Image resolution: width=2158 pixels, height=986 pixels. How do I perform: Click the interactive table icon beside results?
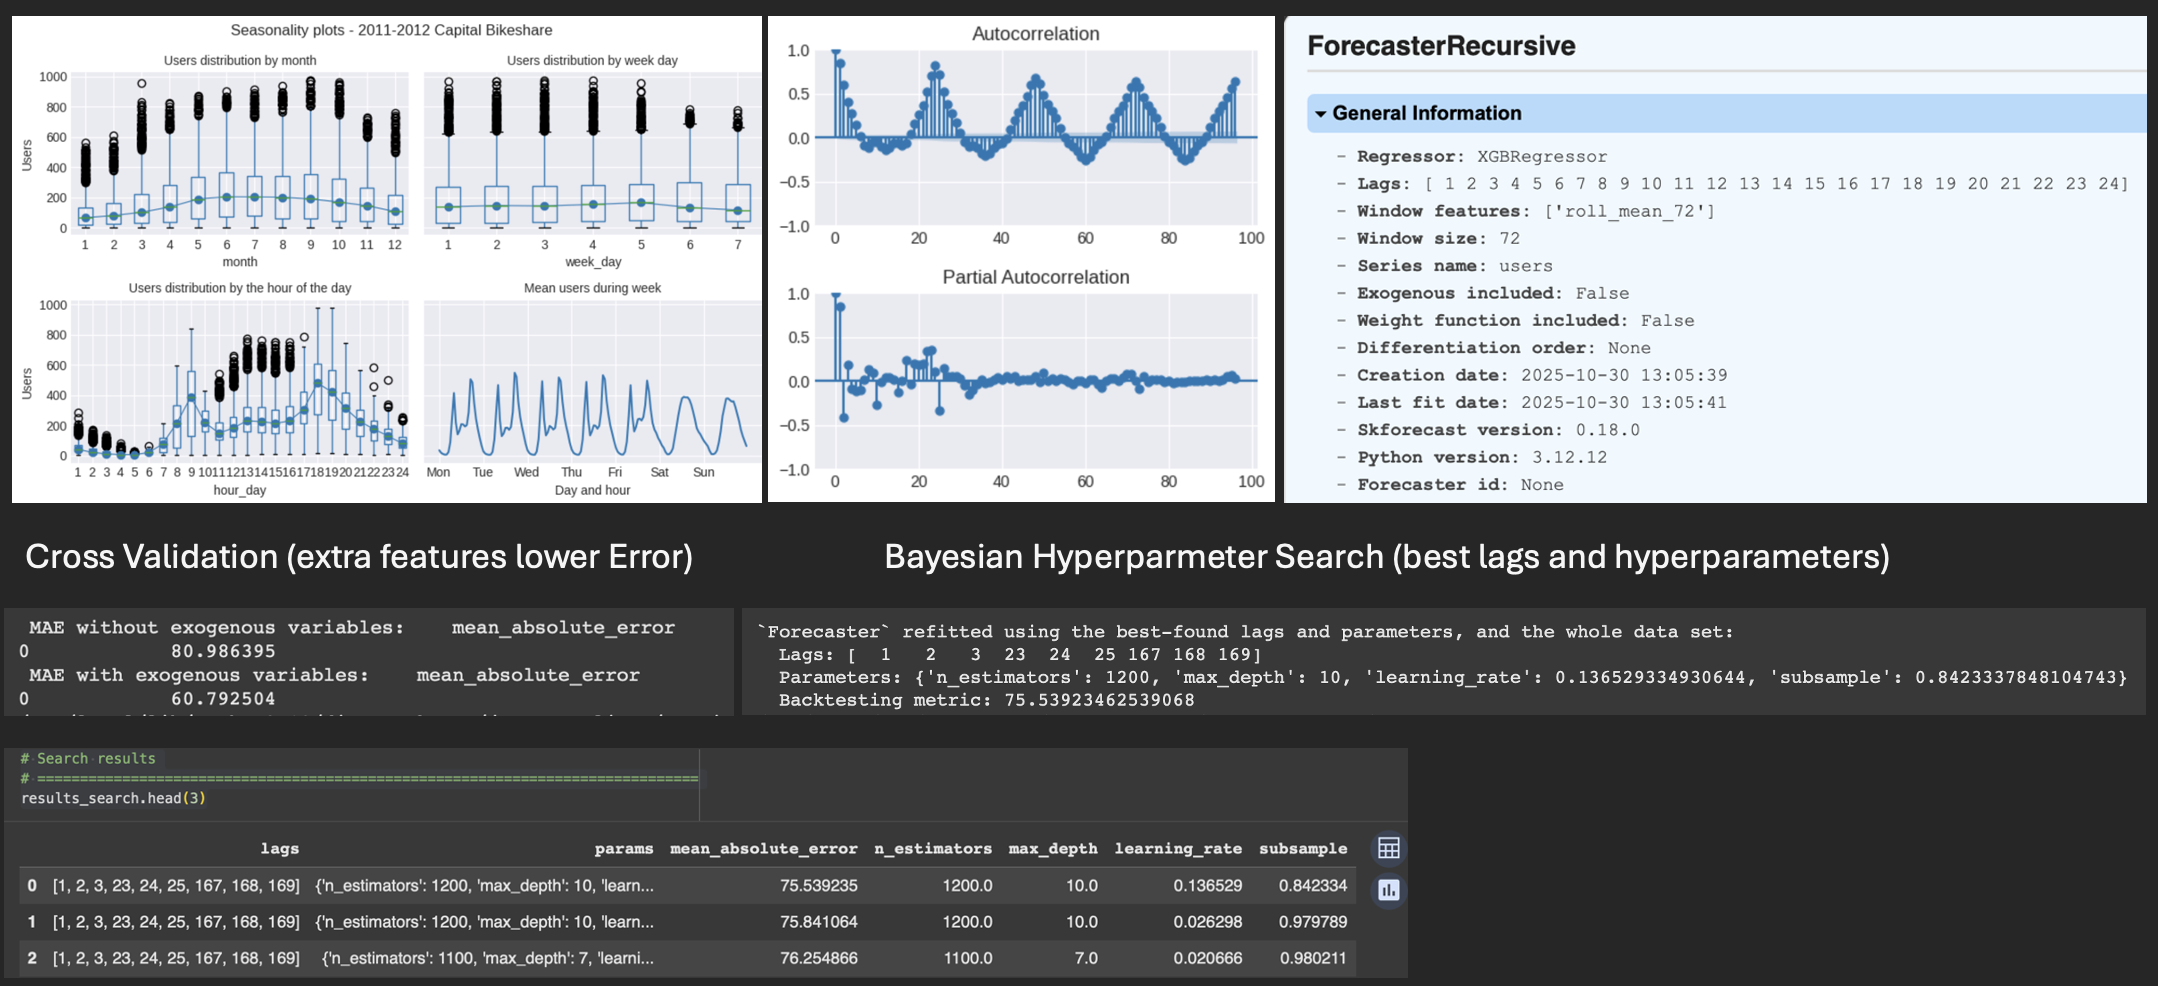tap(1388, 849)
